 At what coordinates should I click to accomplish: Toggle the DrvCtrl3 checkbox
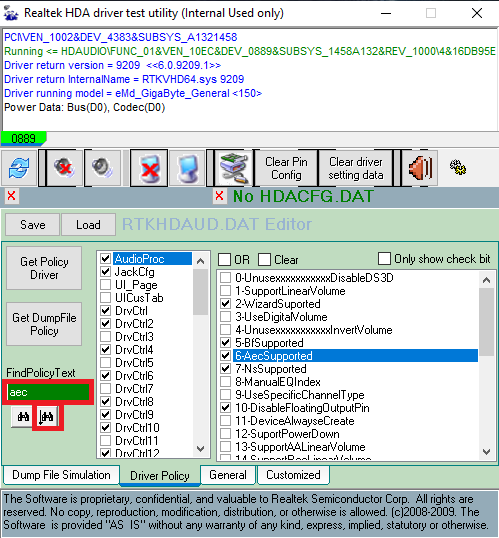coord(105,337)
